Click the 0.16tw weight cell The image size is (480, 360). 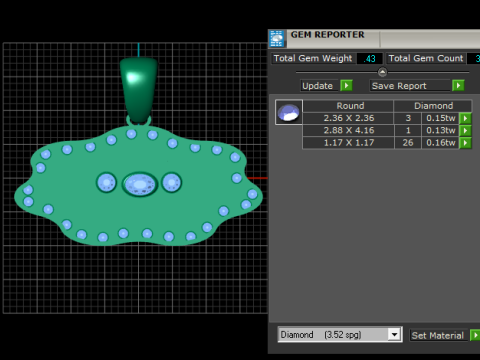[x=440, y=143]
